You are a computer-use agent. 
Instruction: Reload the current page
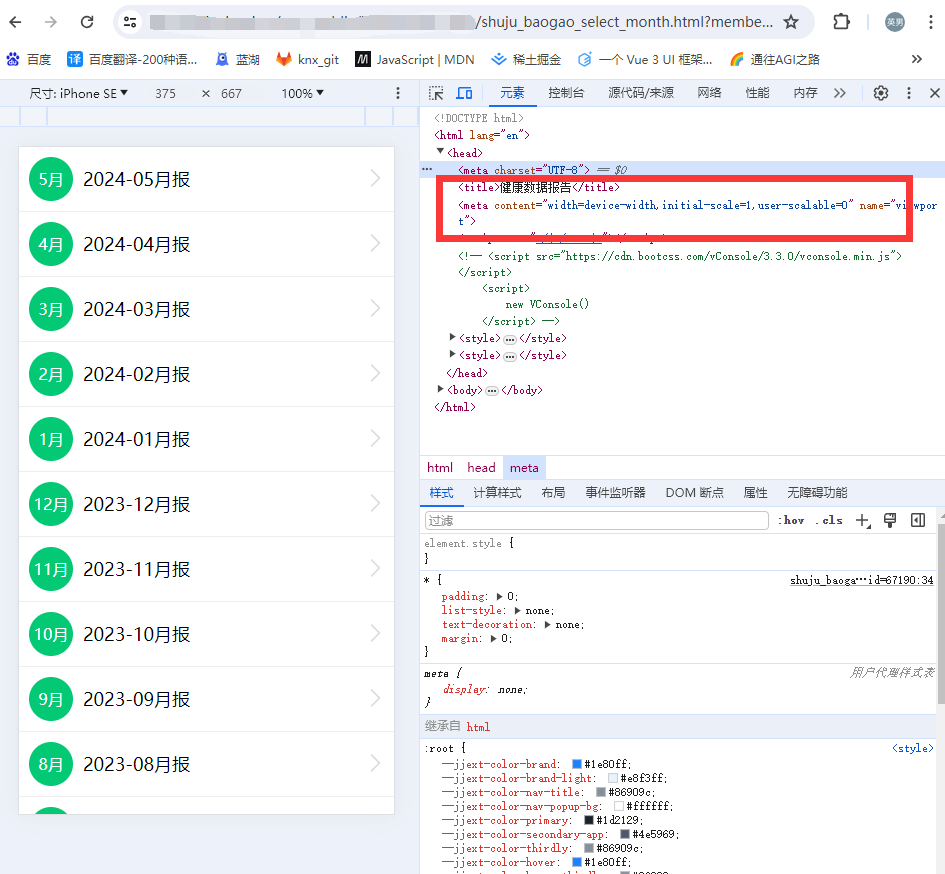click(x=87, y=22)
